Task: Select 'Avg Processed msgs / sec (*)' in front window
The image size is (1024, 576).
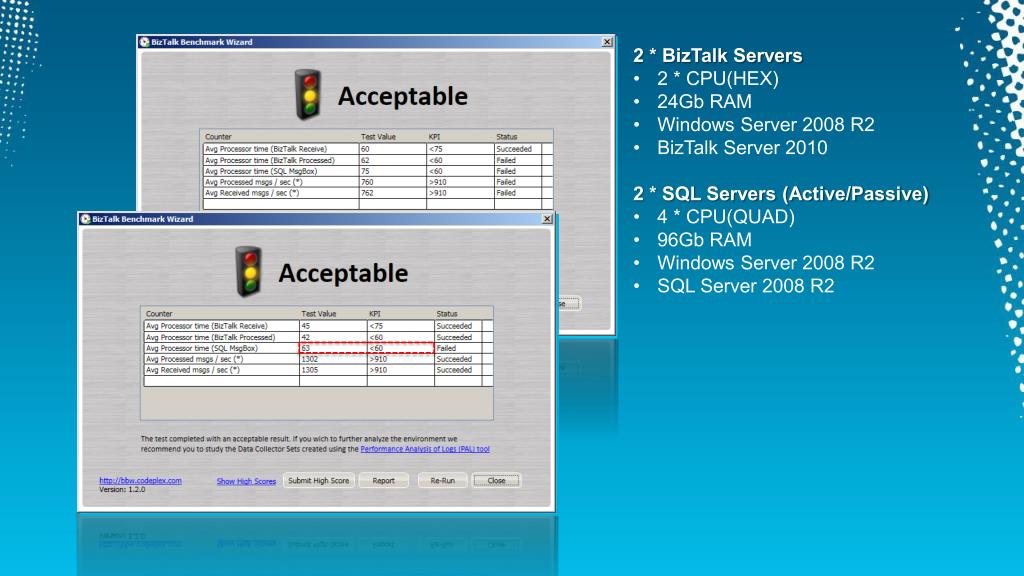Action: pyautogui.click(x=195, y=359)
